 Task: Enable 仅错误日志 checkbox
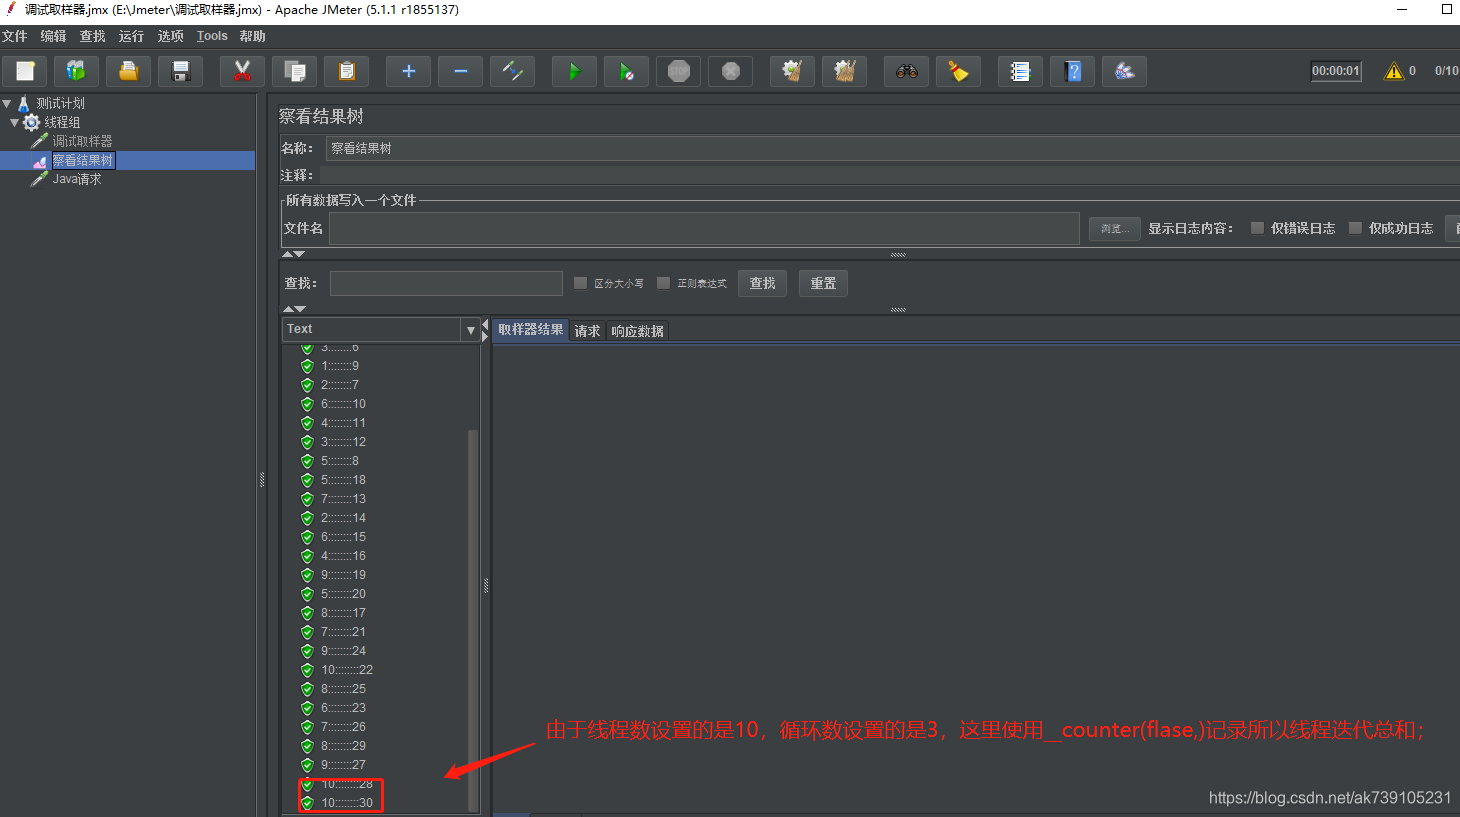(x=1258, y=228)
